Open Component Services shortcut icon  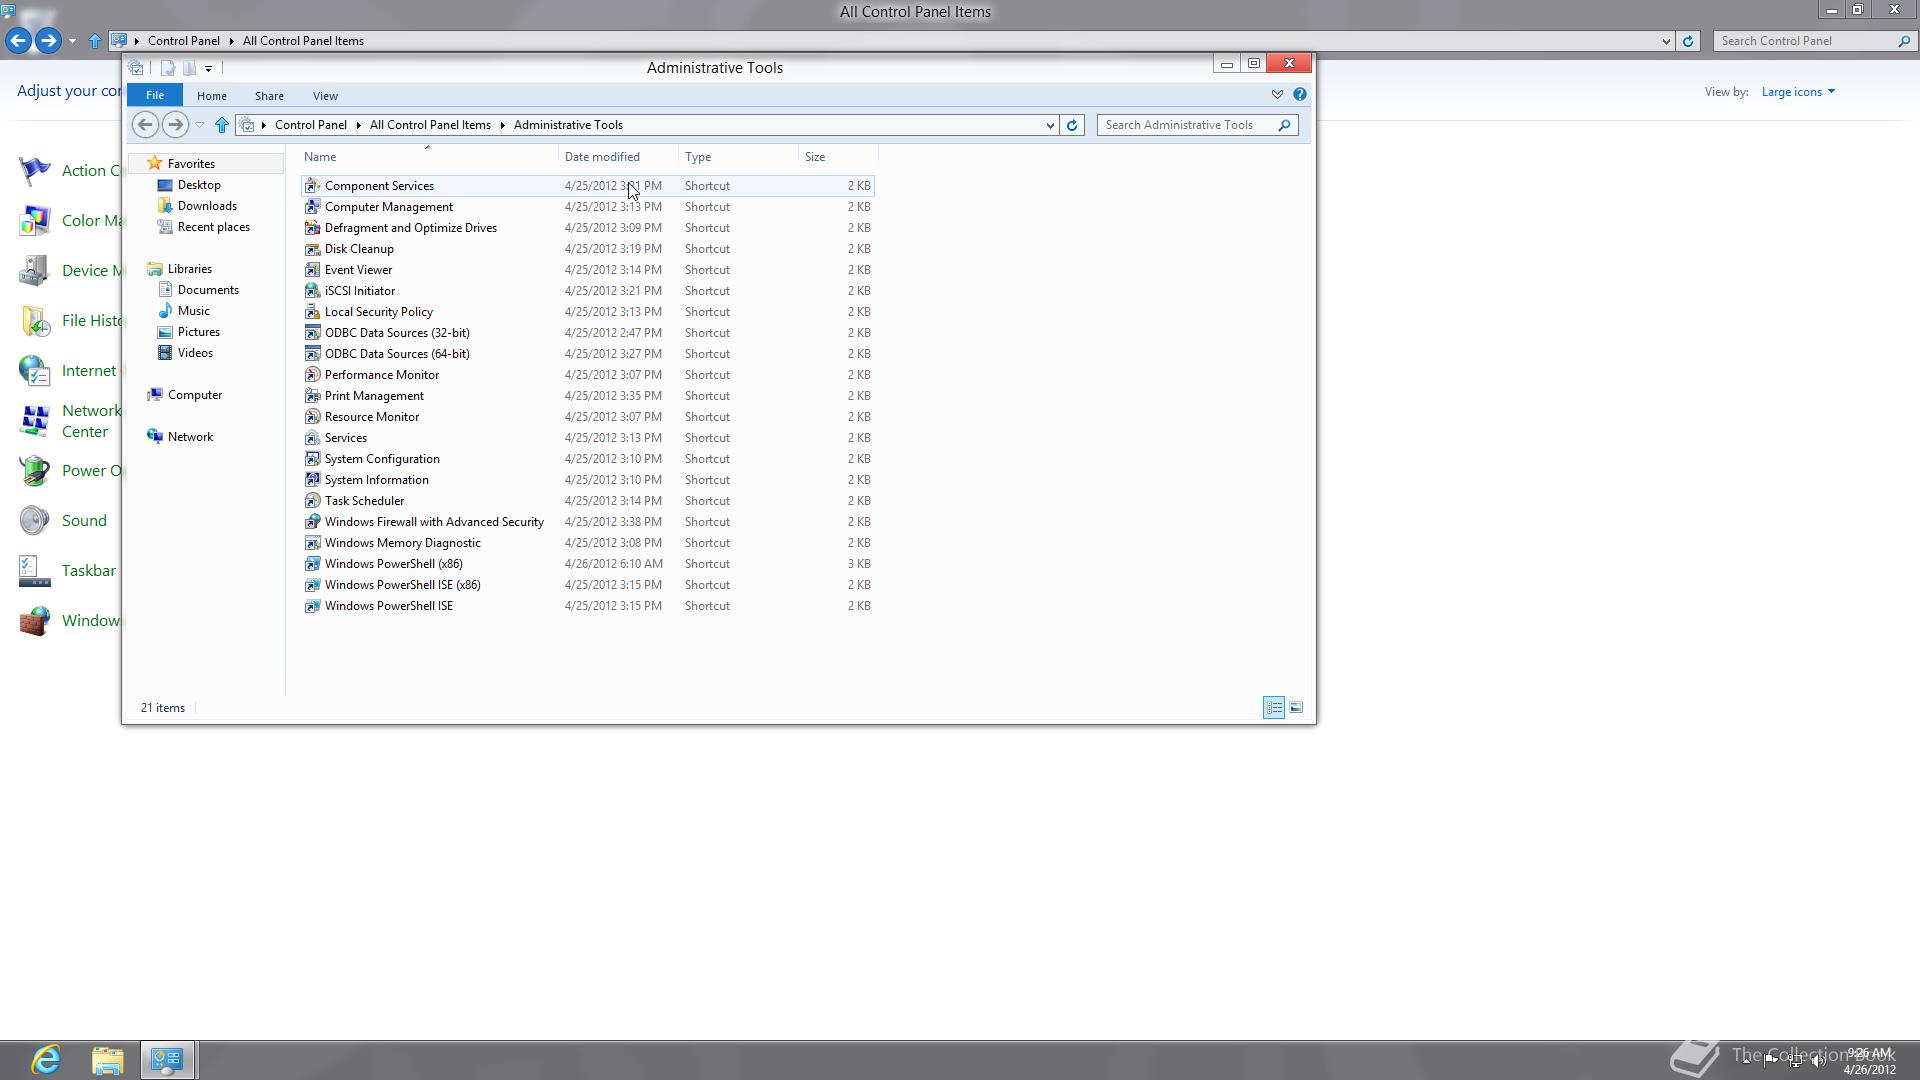pyautogui.click(x=312, y=186)
